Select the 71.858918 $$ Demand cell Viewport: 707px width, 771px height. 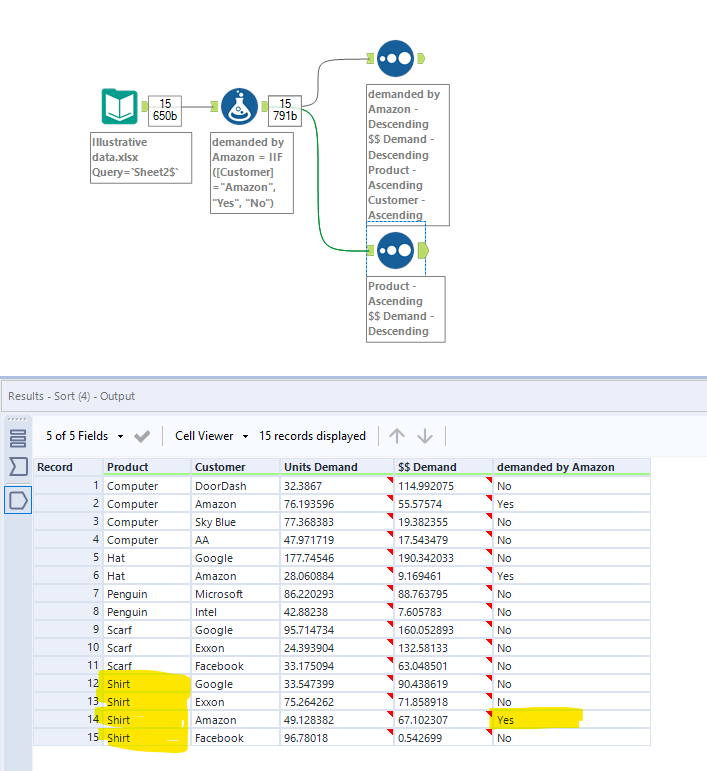[x=443, y=702]
